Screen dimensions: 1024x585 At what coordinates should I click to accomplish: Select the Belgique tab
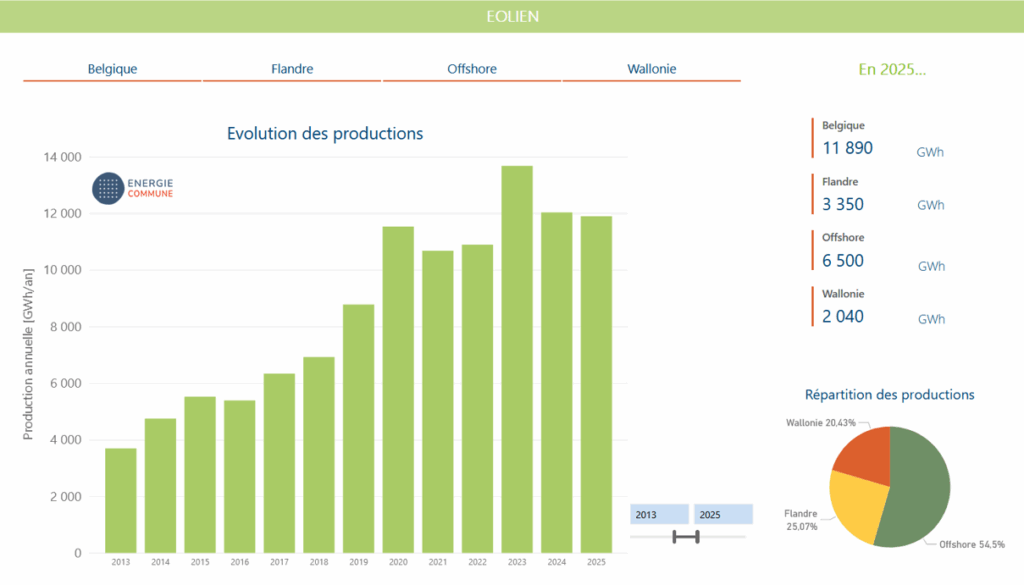(112, 69)
